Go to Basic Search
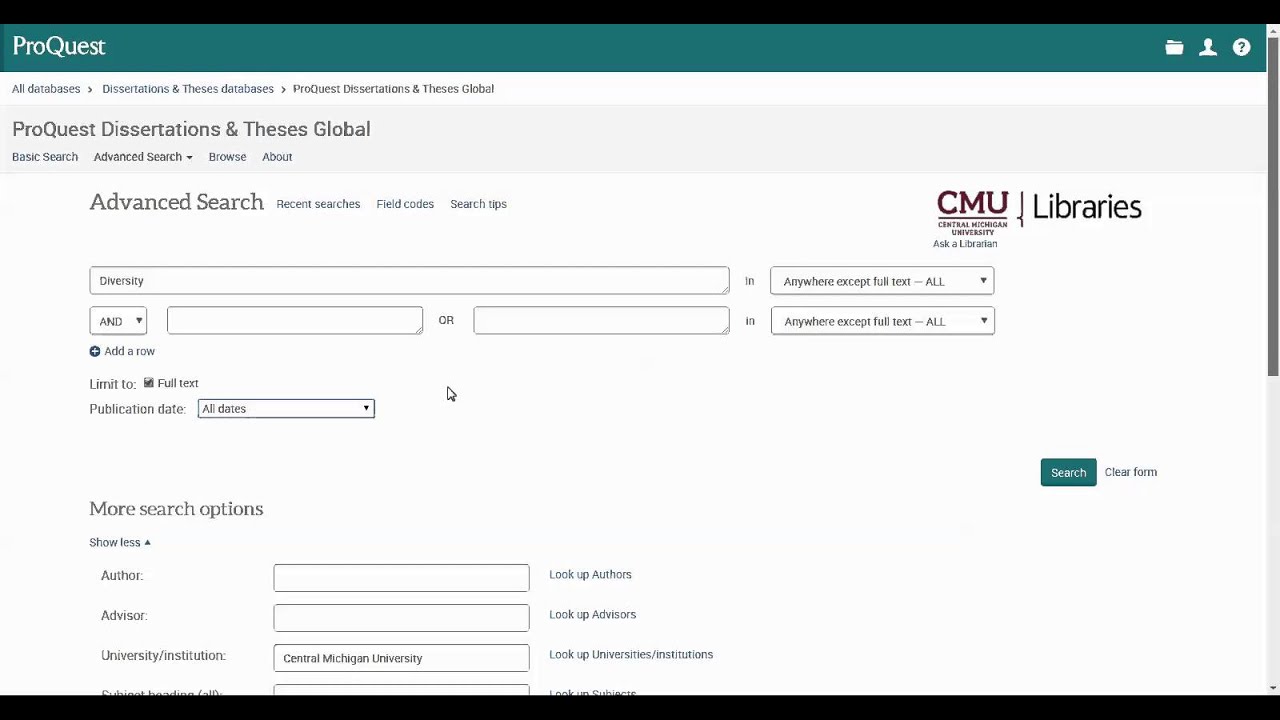This screenshot has height=720, width=1280. (x=45, y=157)
